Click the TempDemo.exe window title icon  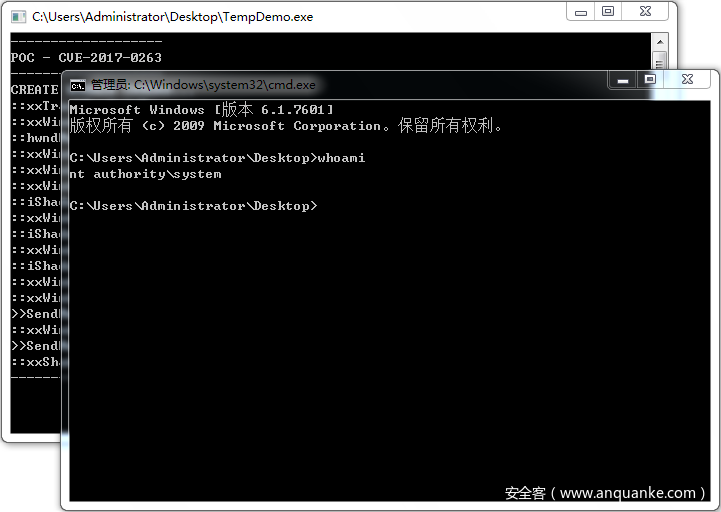click(18, 17)
